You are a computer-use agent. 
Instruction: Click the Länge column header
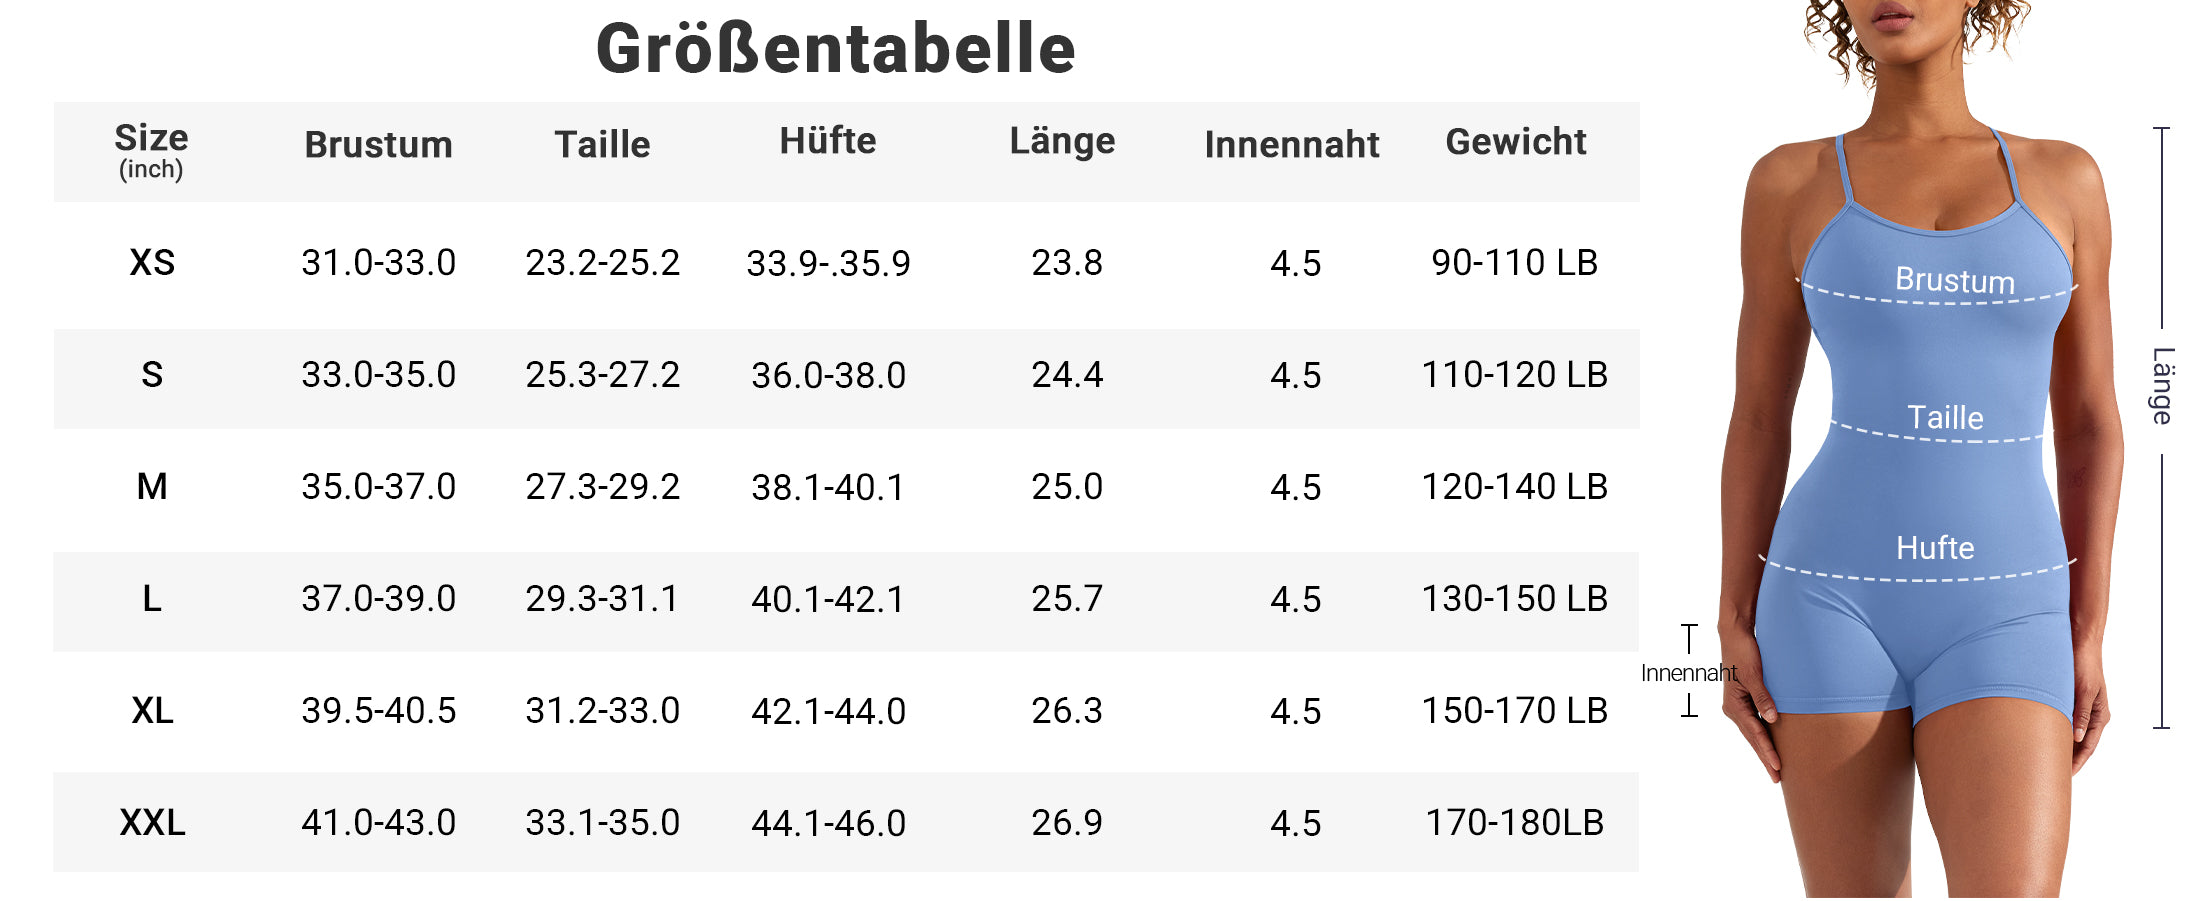1062,141
